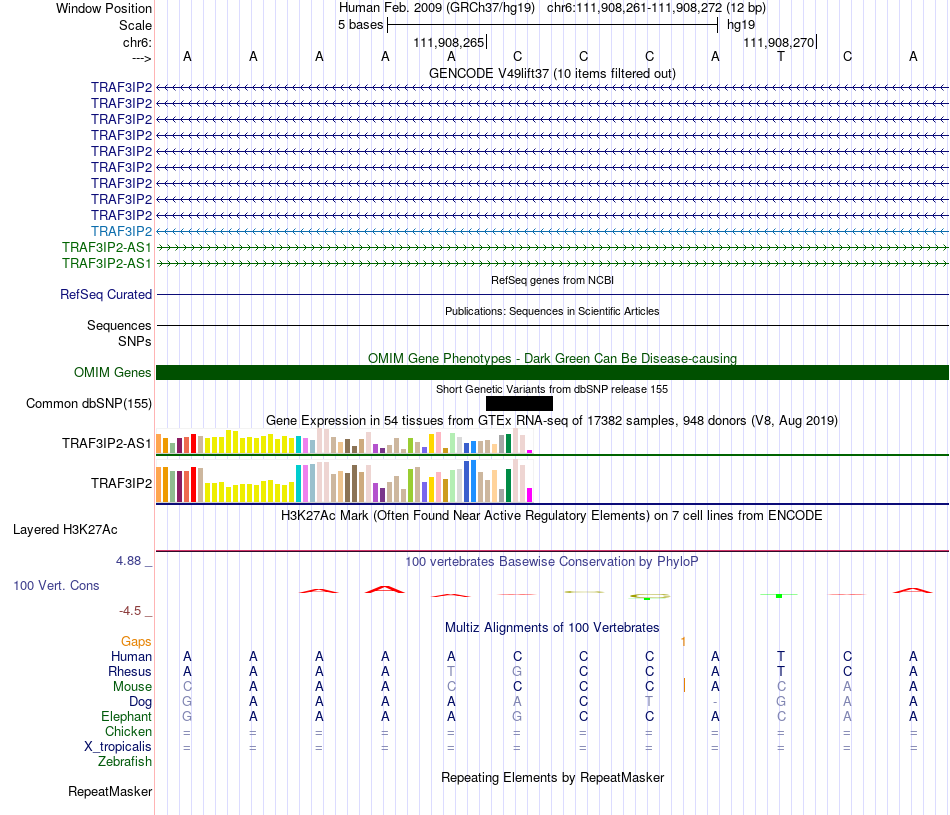Select the Dog alignment row label

tap(140, 702)
